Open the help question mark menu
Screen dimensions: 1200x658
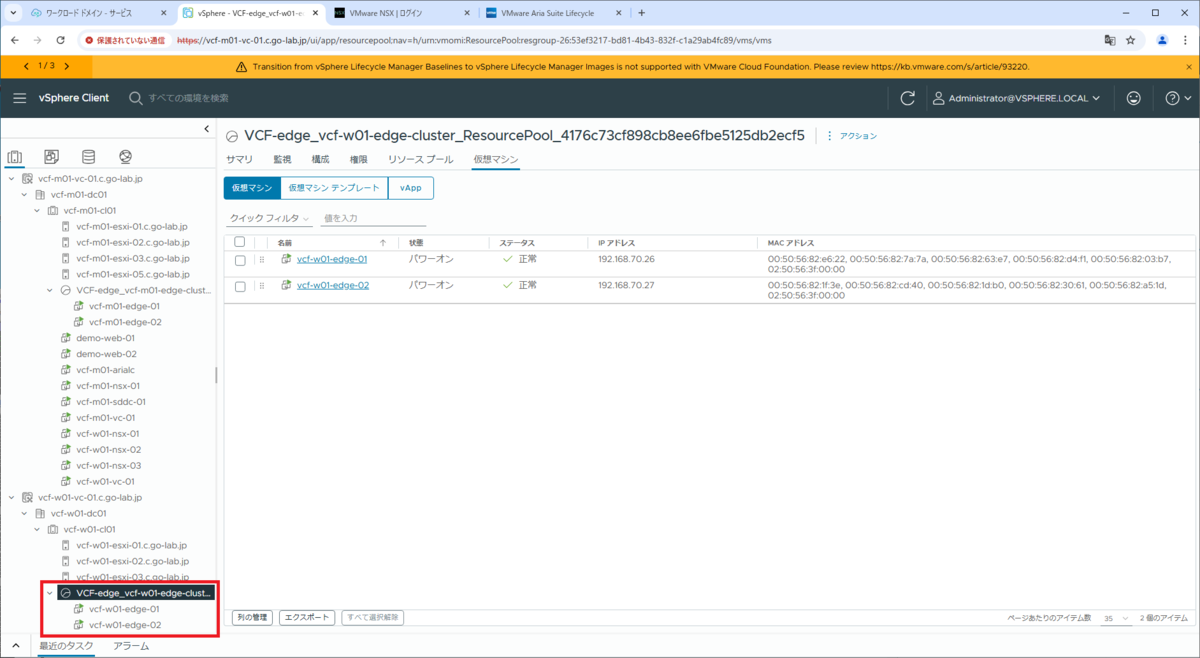[1178, 98]
